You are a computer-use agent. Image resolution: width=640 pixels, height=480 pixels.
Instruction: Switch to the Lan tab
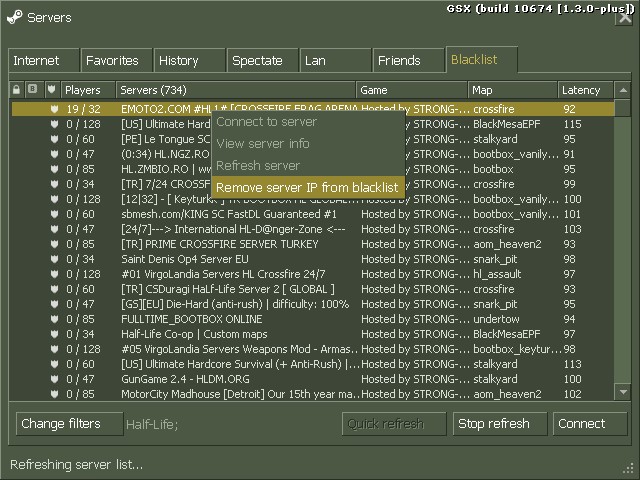pyautogui.click(x=336, y=60)
